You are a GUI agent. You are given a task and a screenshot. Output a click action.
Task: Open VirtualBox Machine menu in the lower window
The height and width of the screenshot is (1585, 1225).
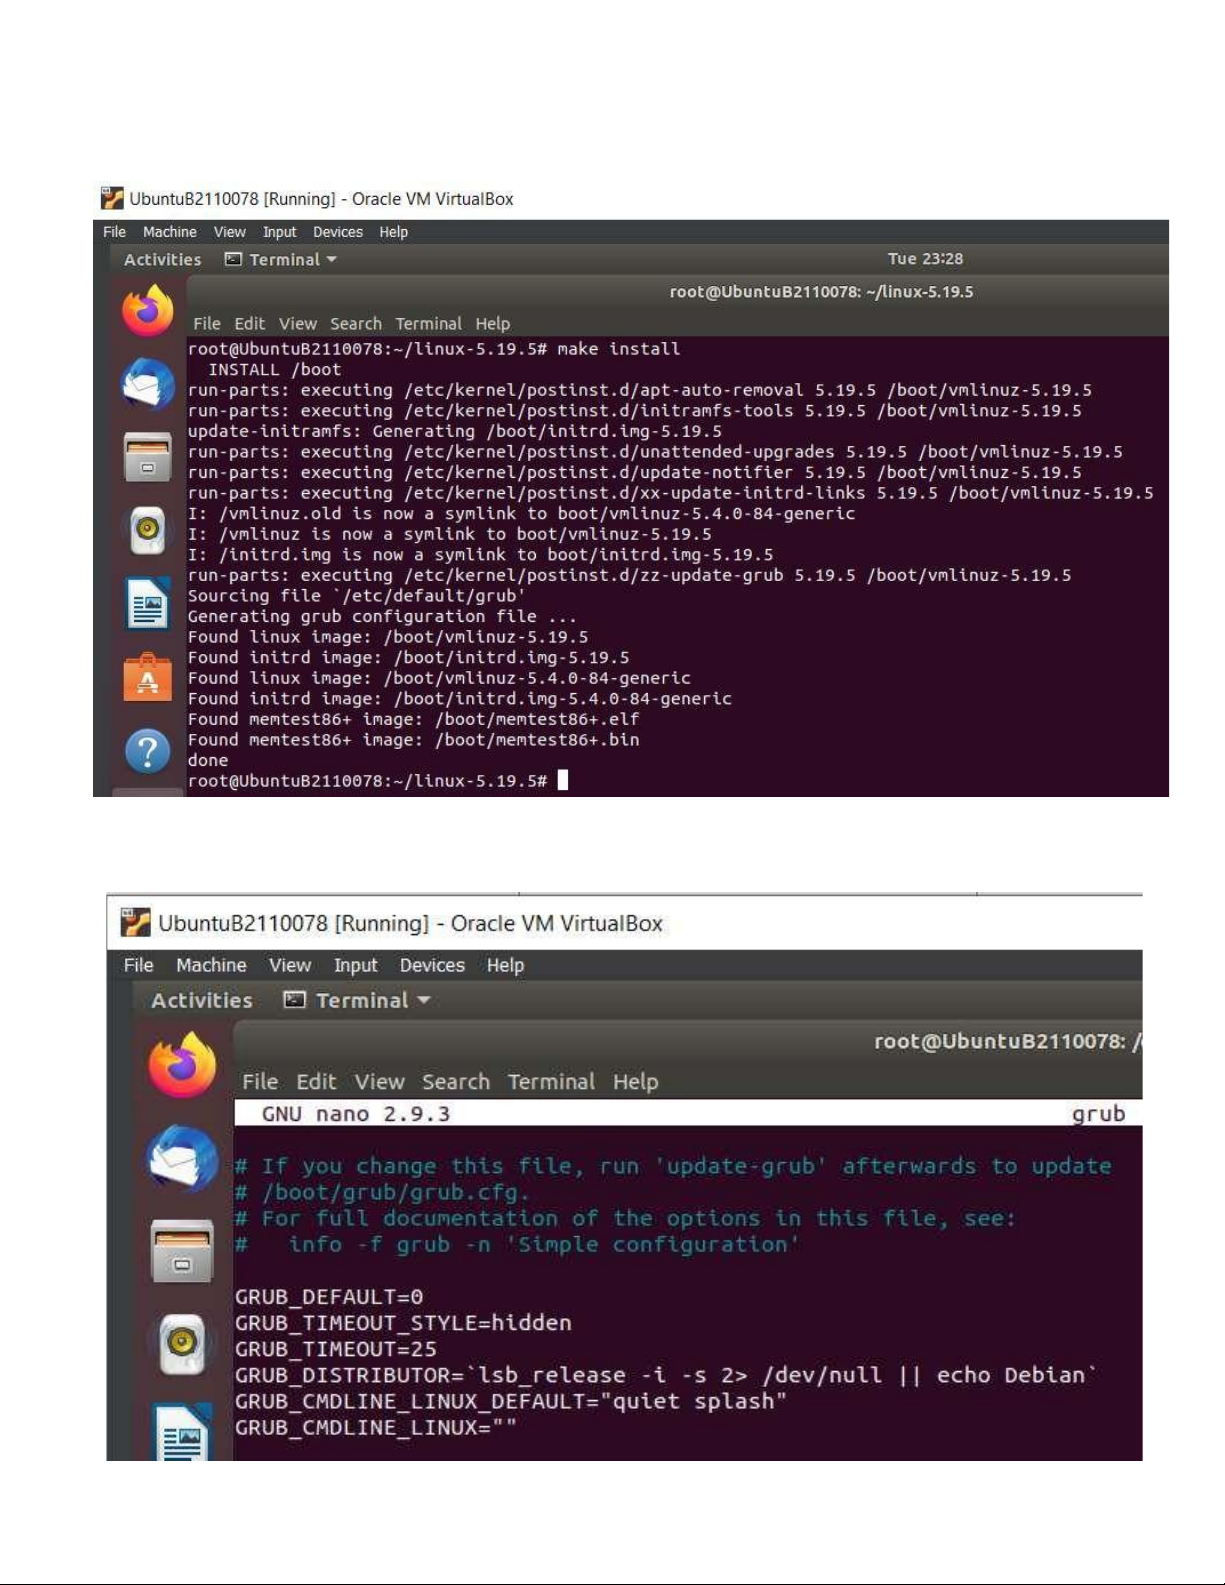[211, 965]
